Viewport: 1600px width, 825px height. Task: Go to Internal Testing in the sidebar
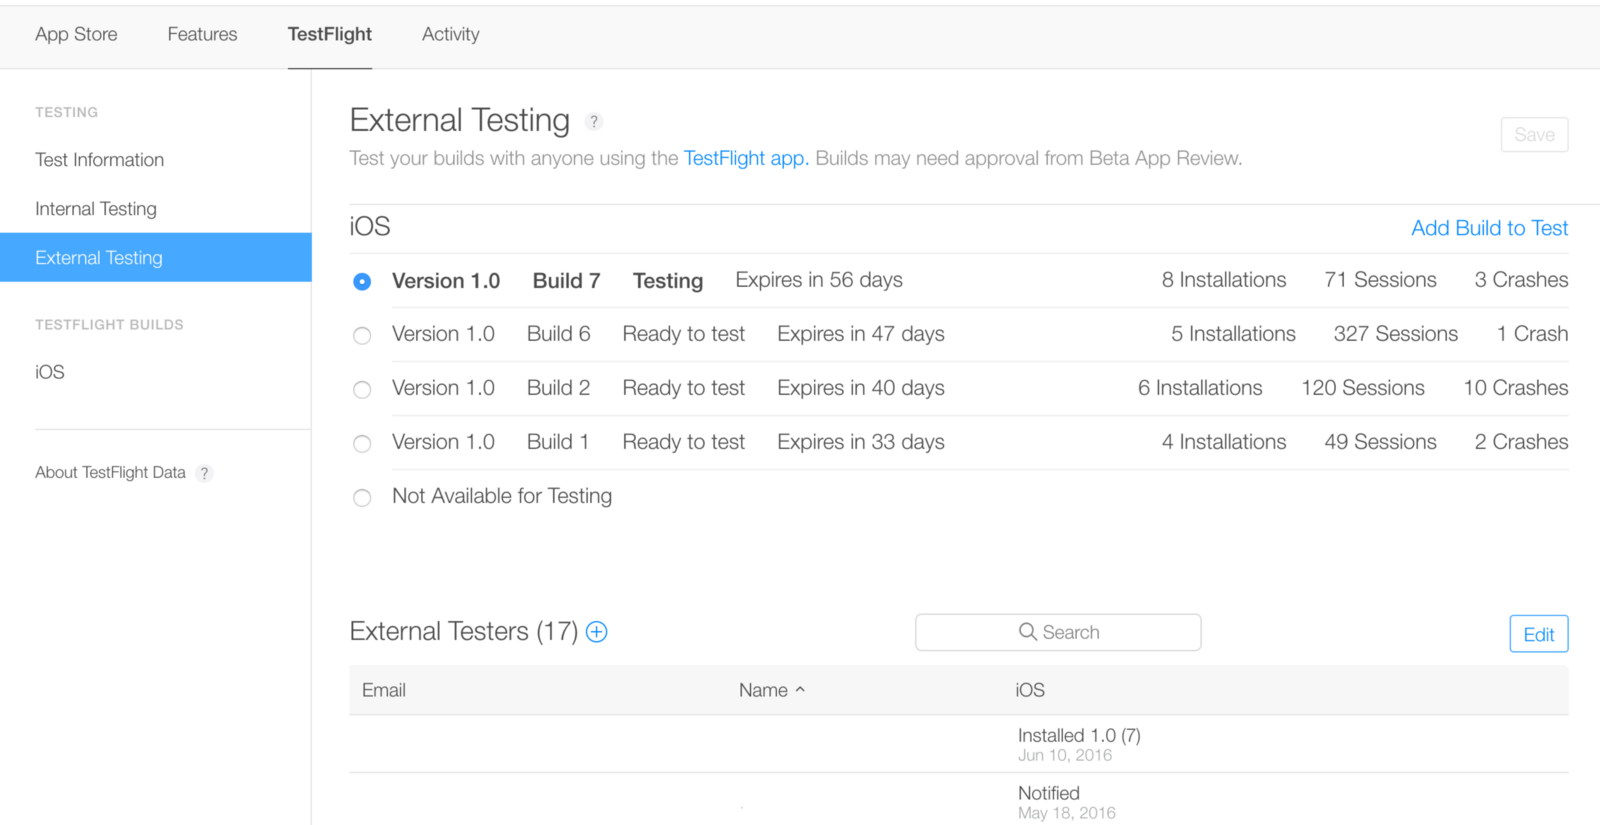point(96,209)
